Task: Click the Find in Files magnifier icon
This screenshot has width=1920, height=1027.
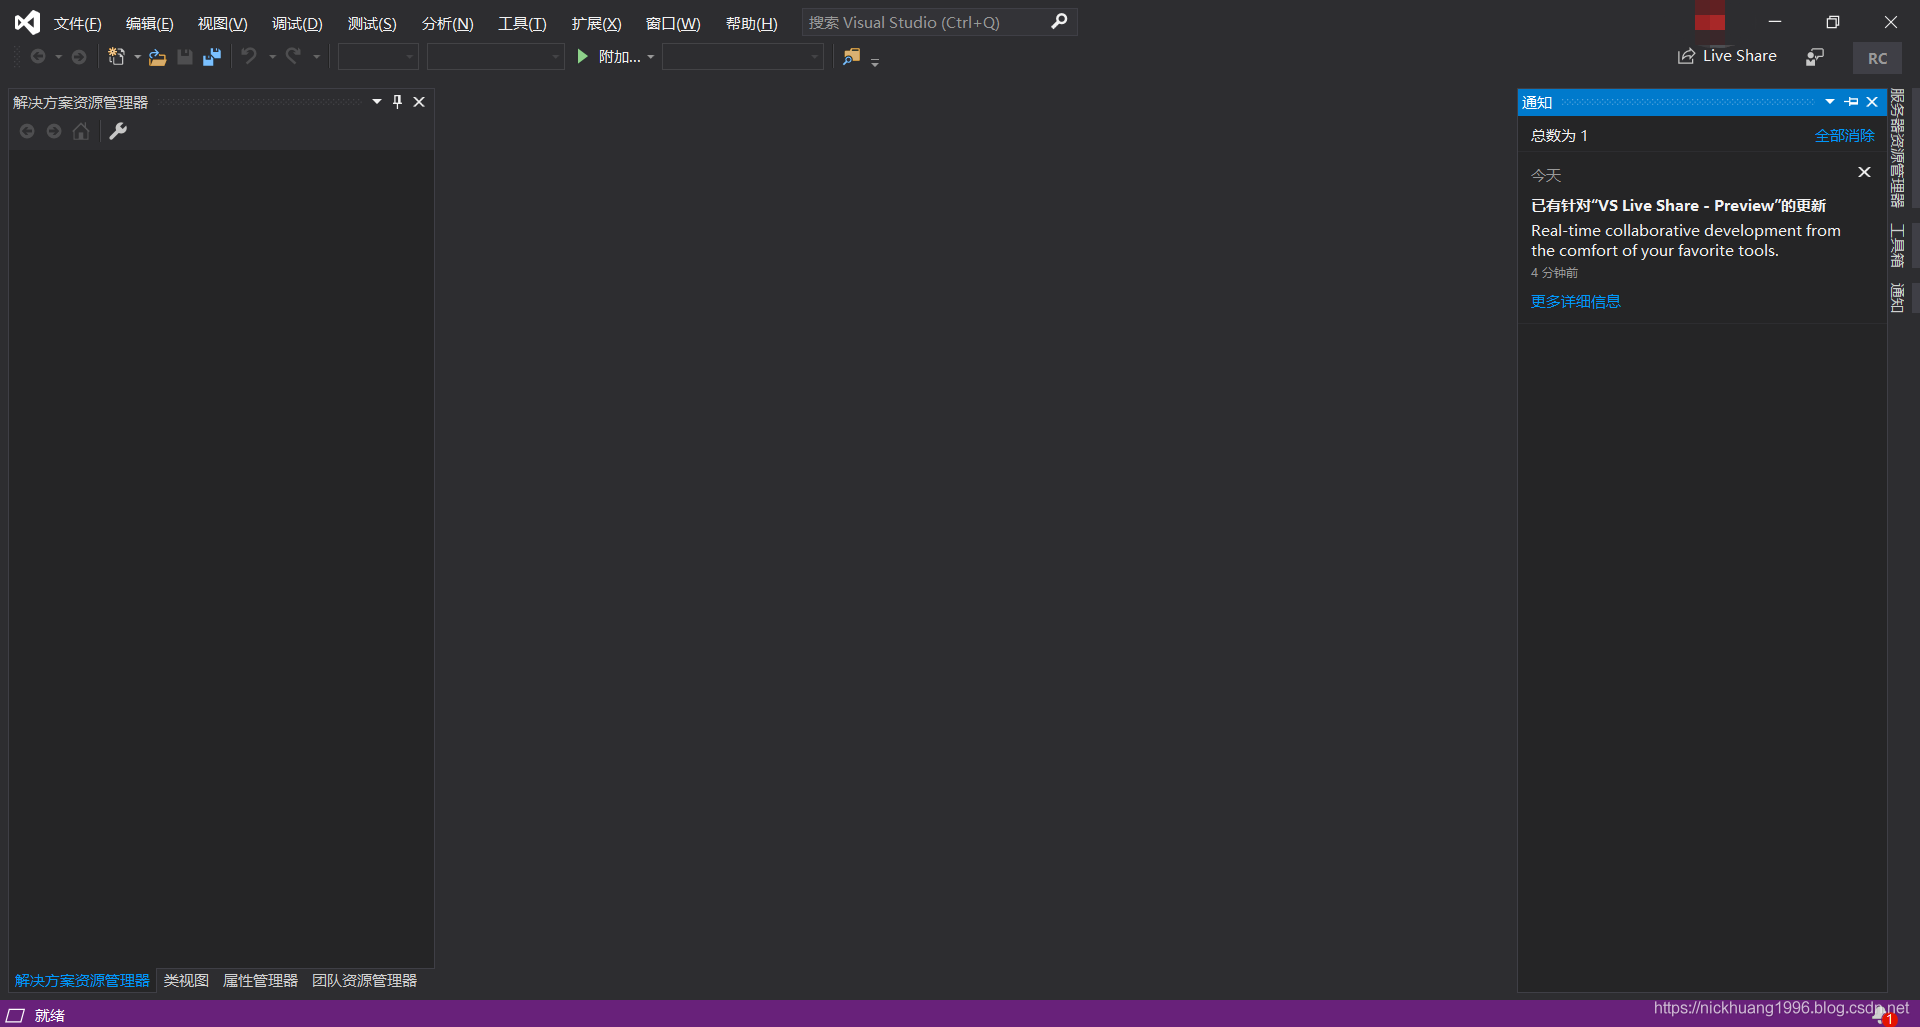Action: [x=851, y=56]
